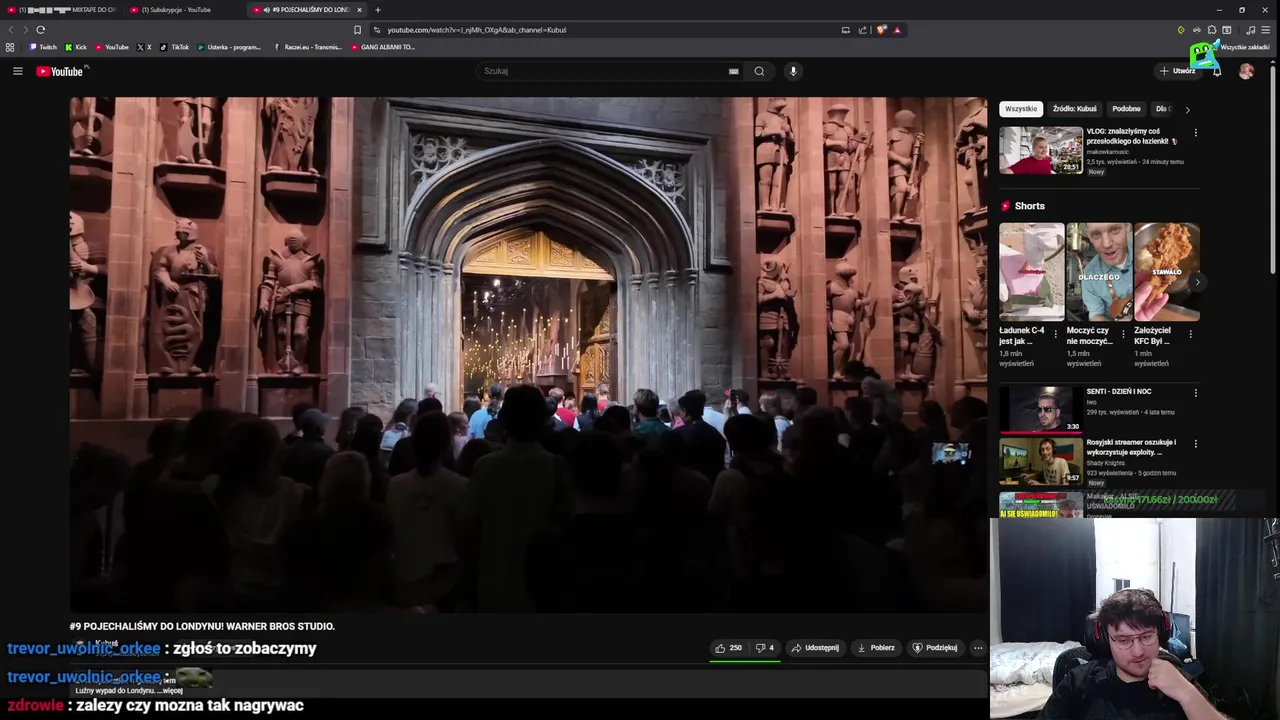1280x720 pixels.
Task: Click the Udostępnij share button
Action: tap(815, 648)
